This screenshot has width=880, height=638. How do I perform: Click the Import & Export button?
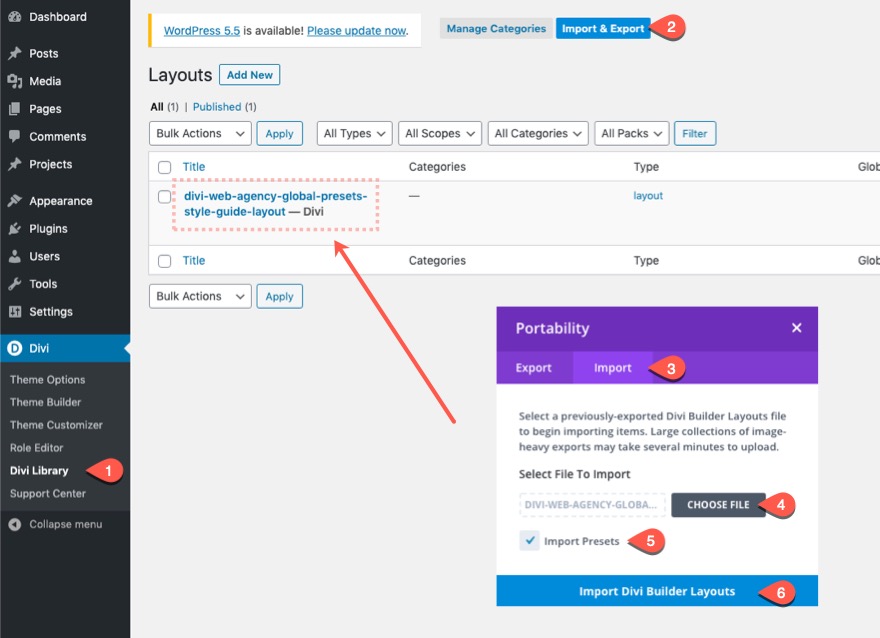tap(603, 29)
